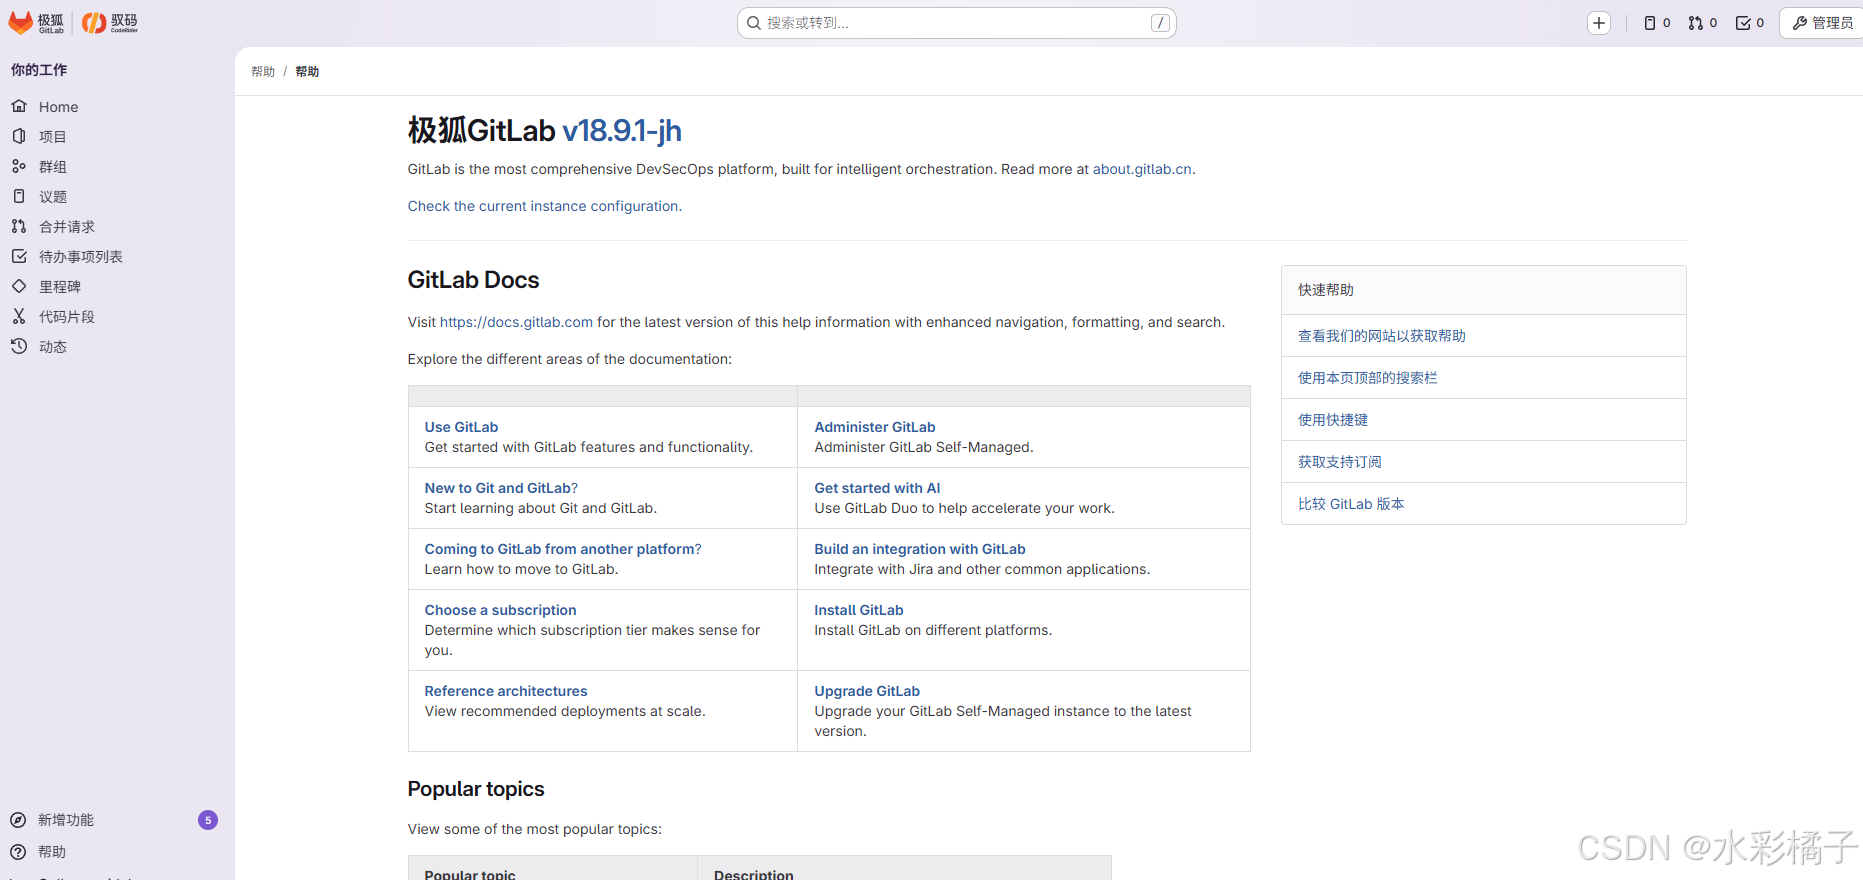
Task: Focus the search or go to field
Action: [956, 23]
